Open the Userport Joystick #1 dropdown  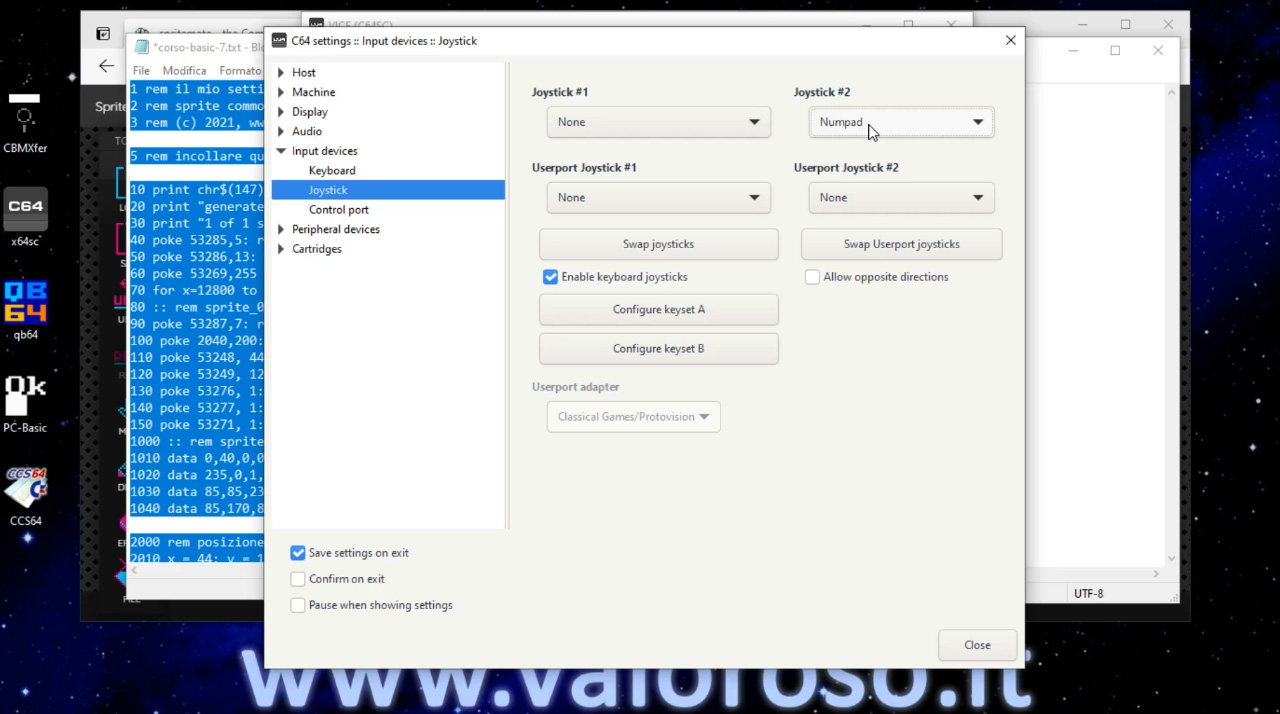click(x=658, y=198)
